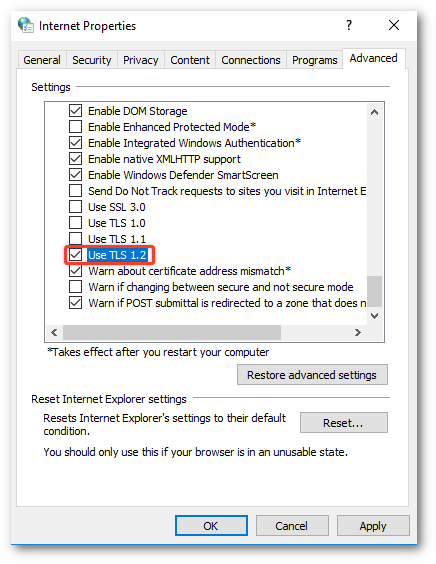The height and width of the screenshot is (564, 436).
Task: Click the settings list down arrow
Action: 374,316
